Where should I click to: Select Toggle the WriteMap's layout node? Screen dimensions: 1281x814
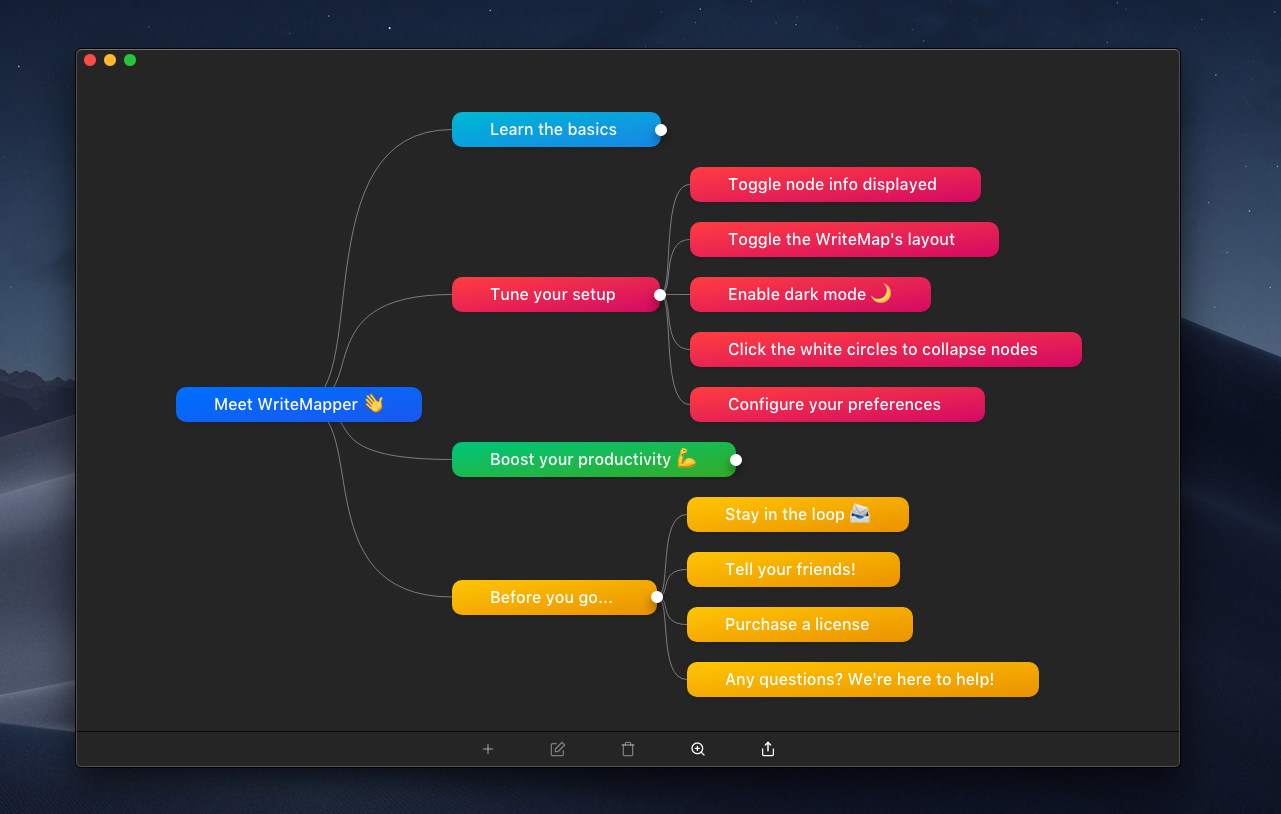844,239
